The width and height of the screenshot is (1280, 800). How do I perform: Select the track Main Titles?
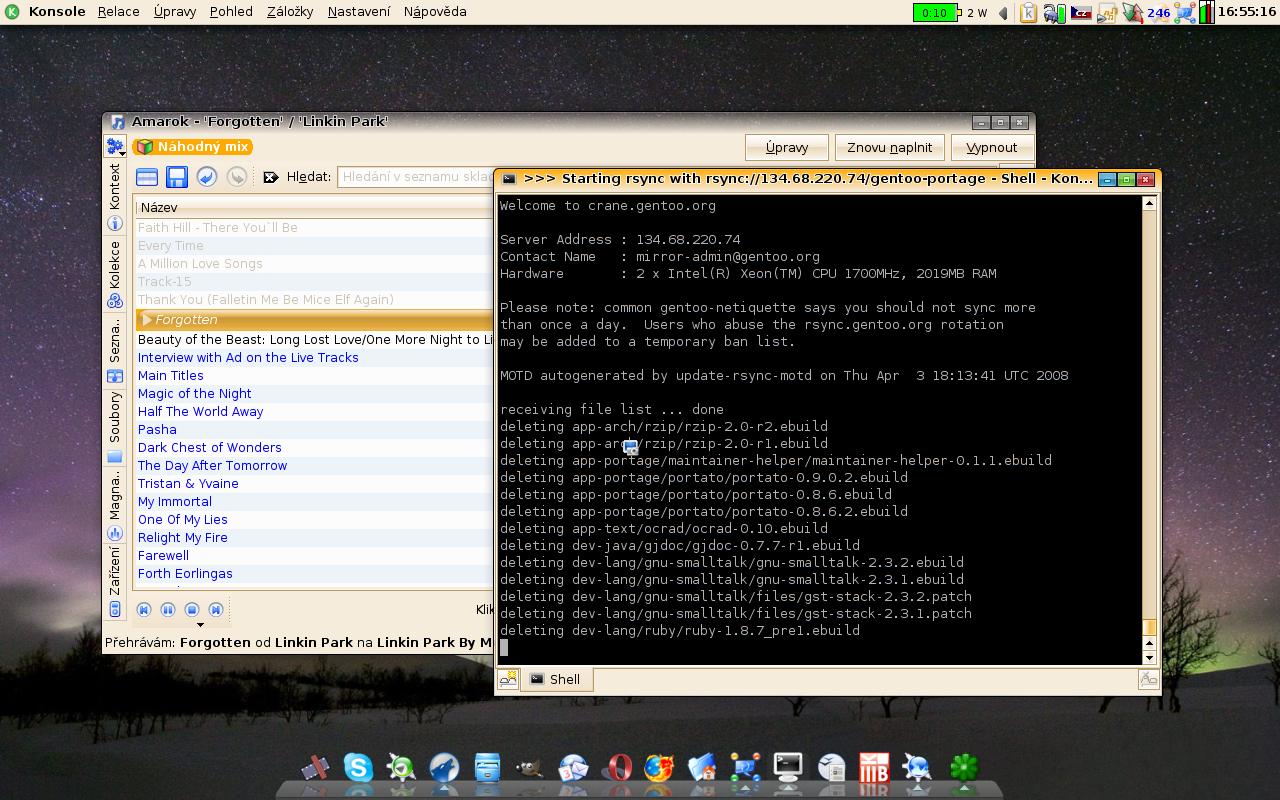(x=314, y=376)
